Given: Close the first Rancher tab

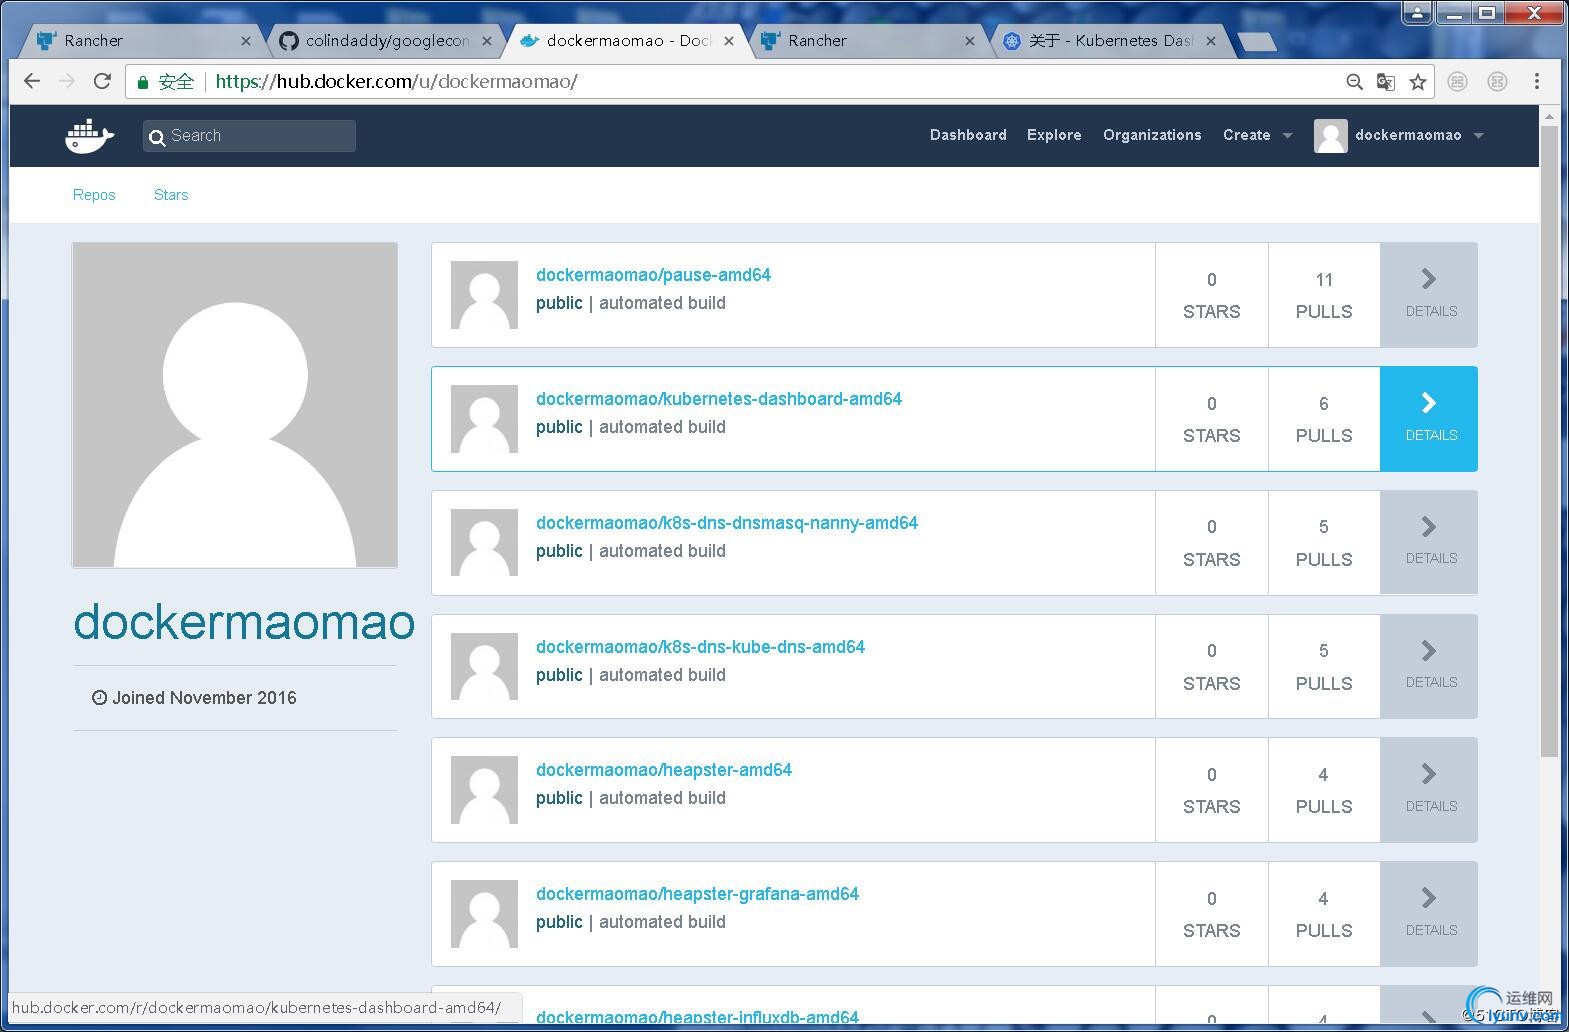Looking at the screenshot, I should pyautogui.click(x=246, y=41).
